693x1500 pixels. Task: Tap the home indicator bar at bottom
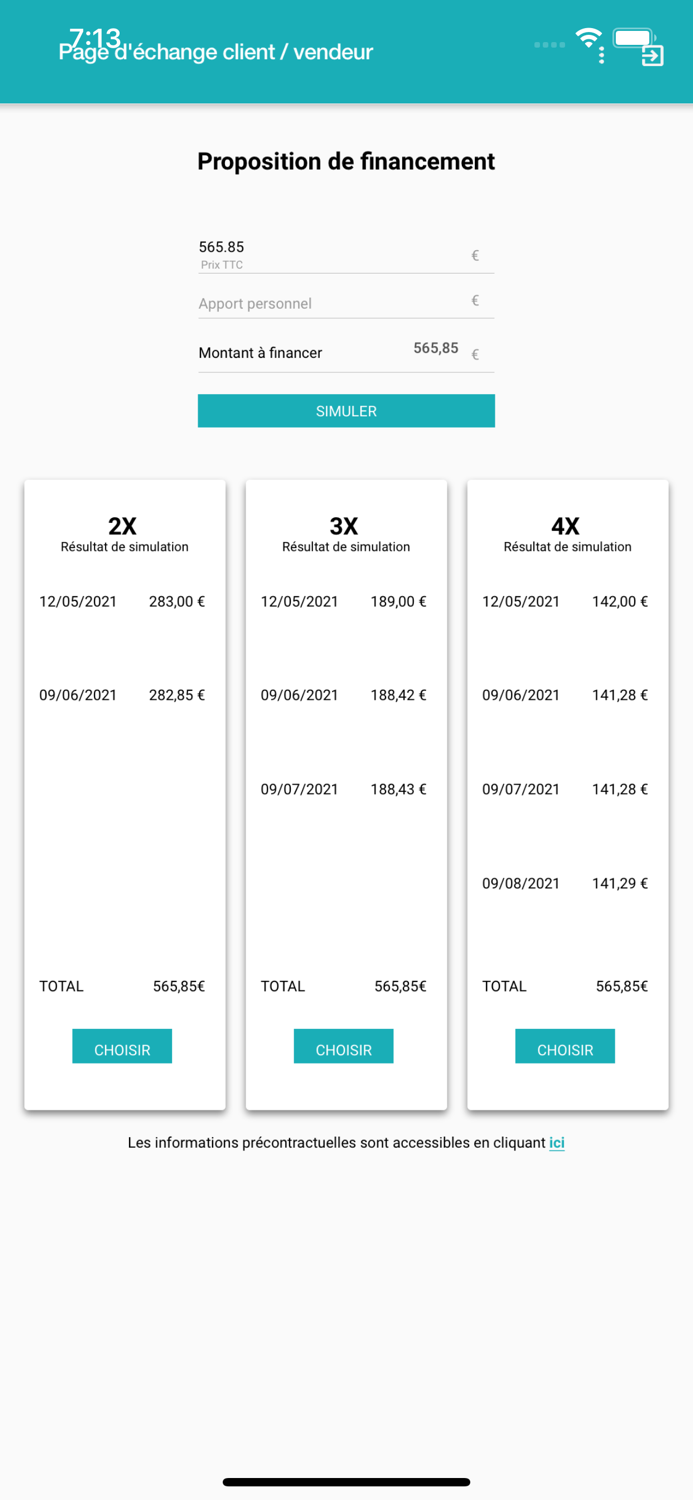(x=346, y=1481)
